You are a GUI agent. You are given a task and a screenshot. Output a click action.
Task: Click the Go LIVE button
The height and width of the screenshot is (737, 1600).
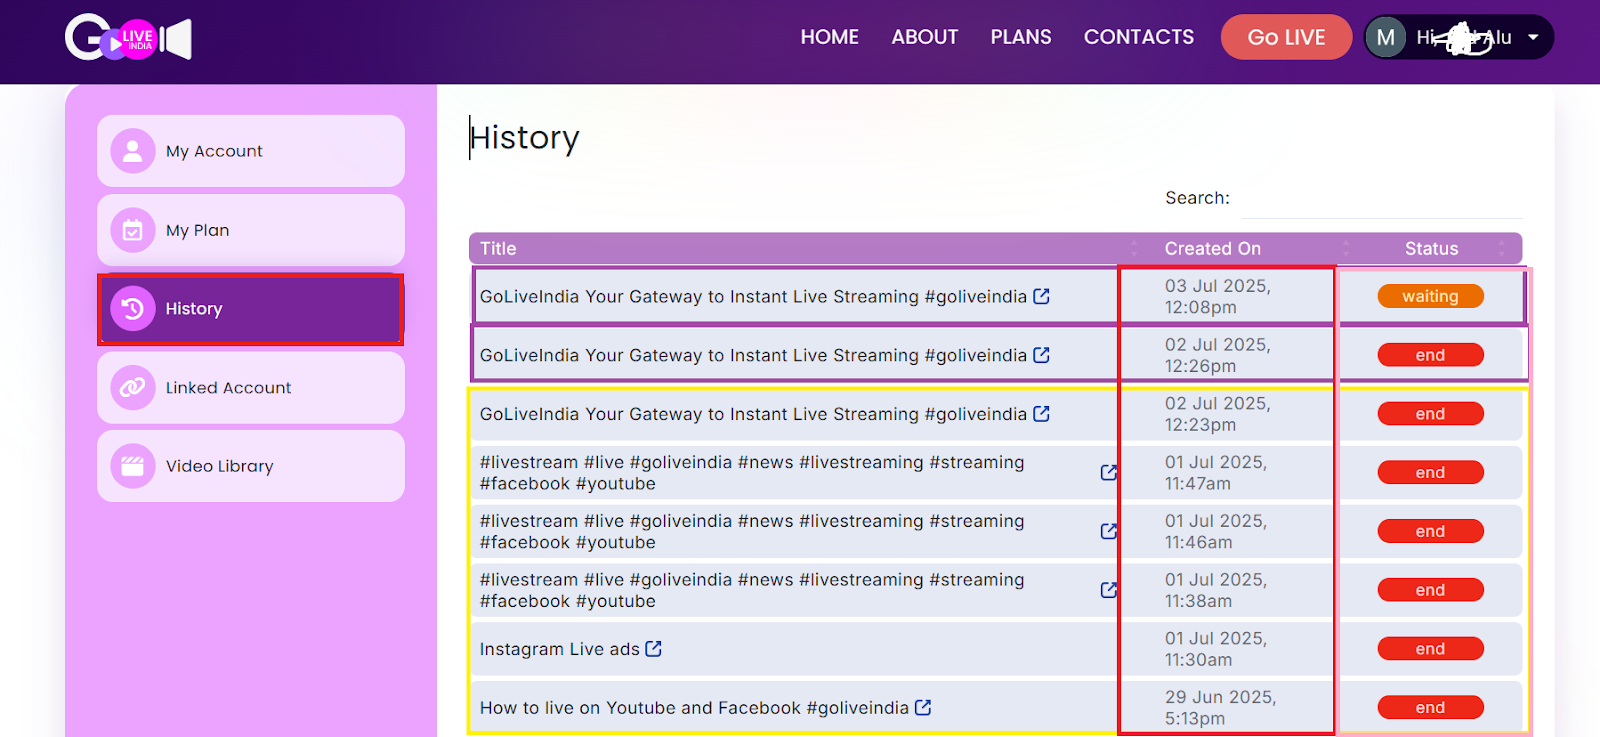click(1286, 37)
